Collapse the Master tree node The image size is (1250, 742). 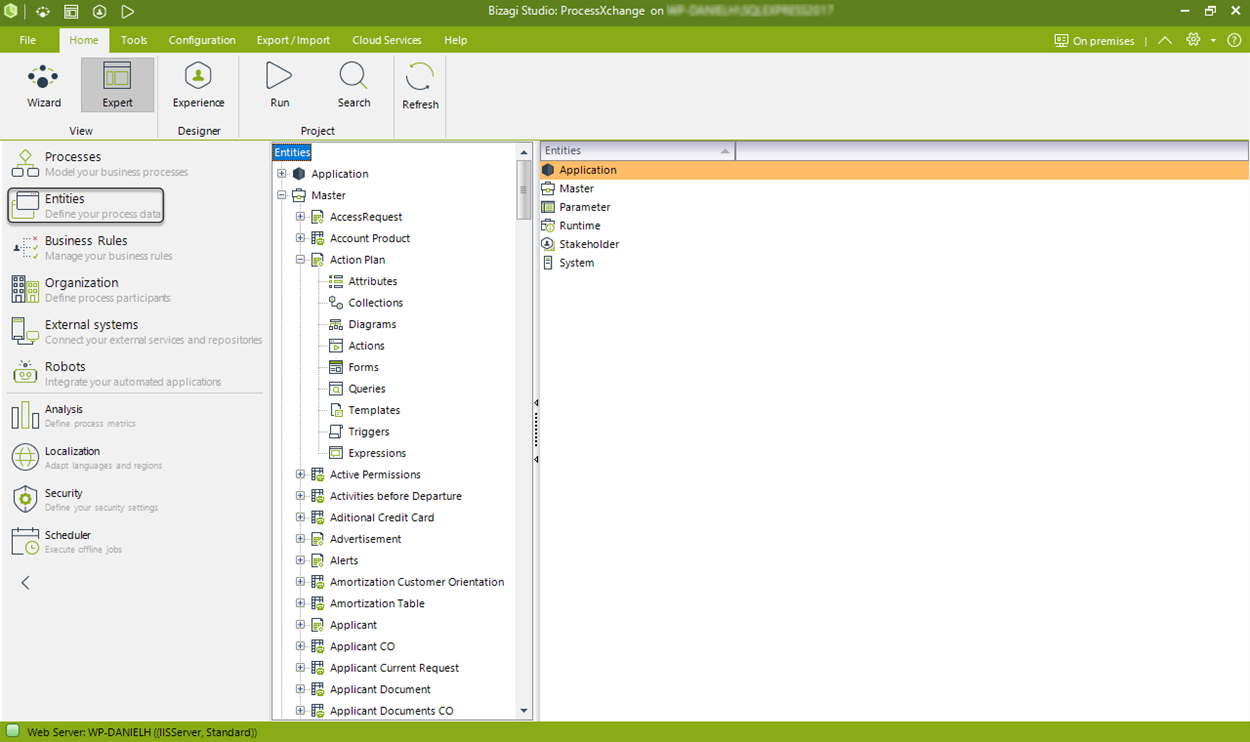(282, 195)
